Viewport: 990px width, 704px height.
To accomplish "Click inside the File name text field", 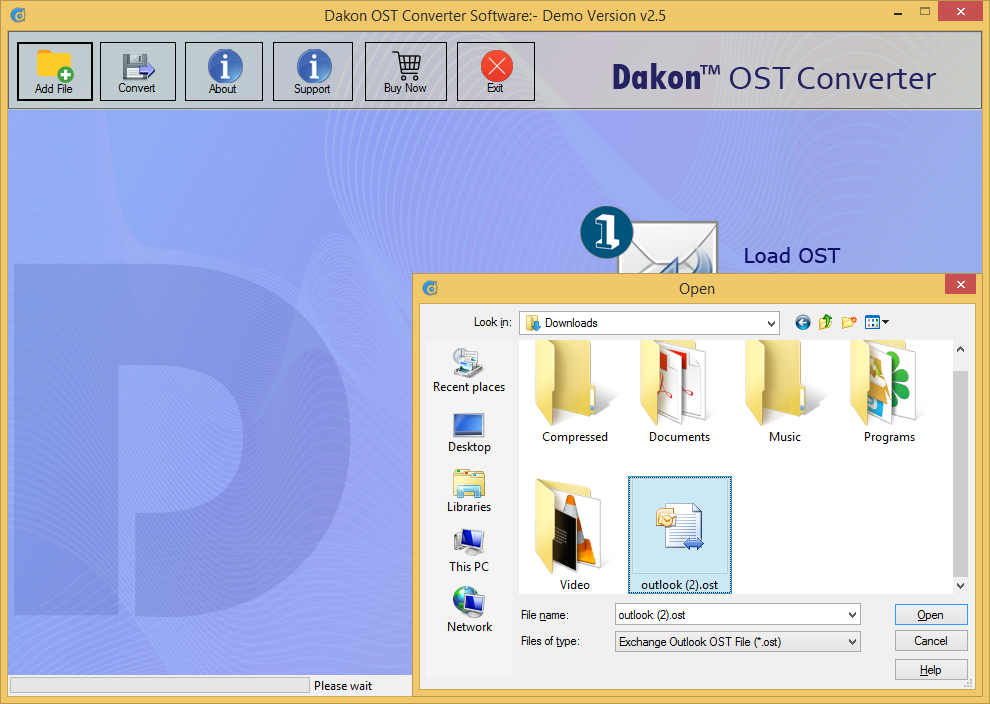I will (x=730, y=614).
